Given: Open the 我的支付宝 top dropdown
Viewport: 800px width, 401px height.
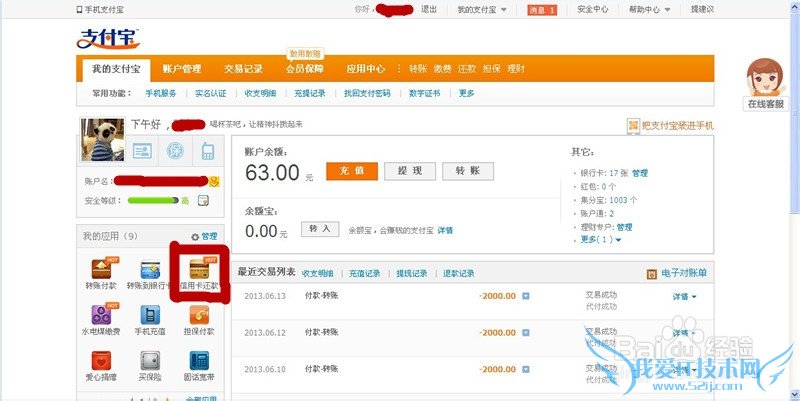Looking at the screenshot, I should [x=482, y=10].
